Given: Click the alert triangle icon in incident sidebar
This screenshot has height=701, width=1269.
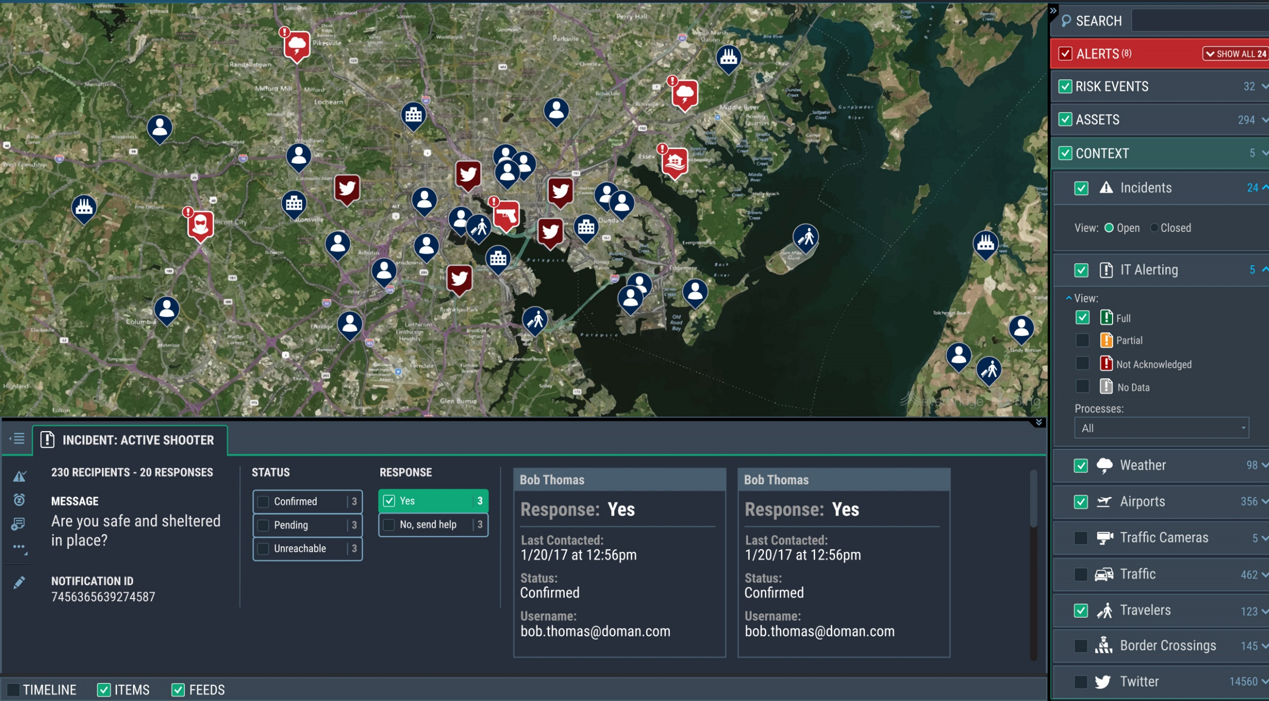Looking at the screenshot, I should 19,476.
